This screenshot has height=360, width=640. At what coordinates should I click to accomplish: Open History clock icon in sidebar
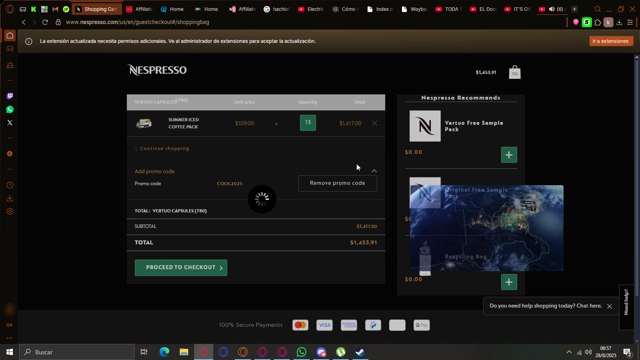pos(10,185)
